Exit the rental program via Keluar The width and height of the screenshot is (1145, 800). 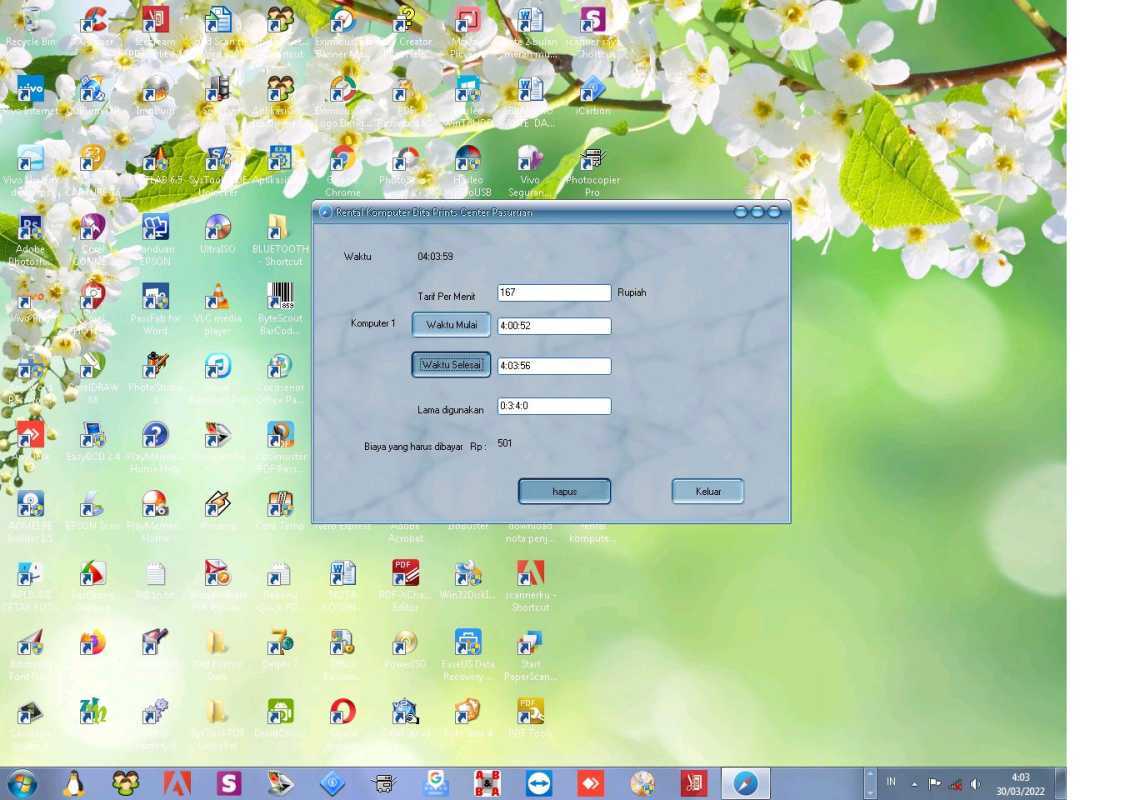click(707, 491)
